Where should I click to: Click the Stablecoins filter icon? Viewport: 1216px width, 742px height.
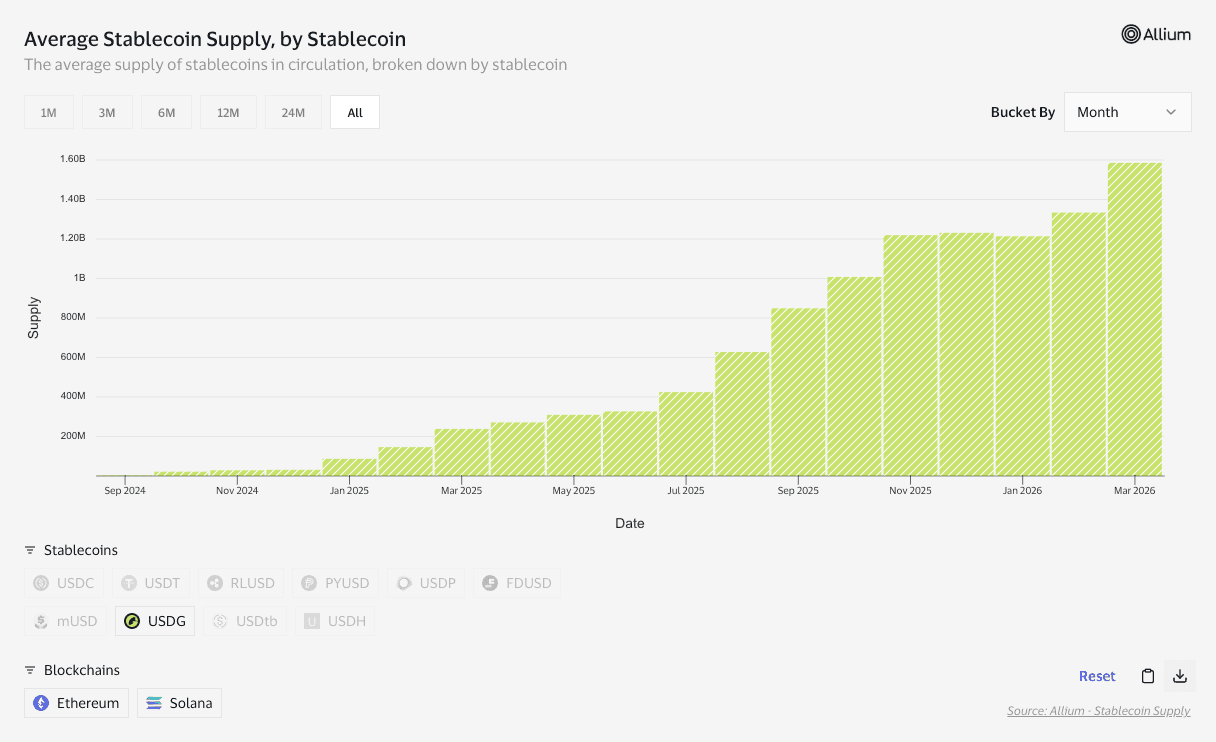click(x=30, y=550)
